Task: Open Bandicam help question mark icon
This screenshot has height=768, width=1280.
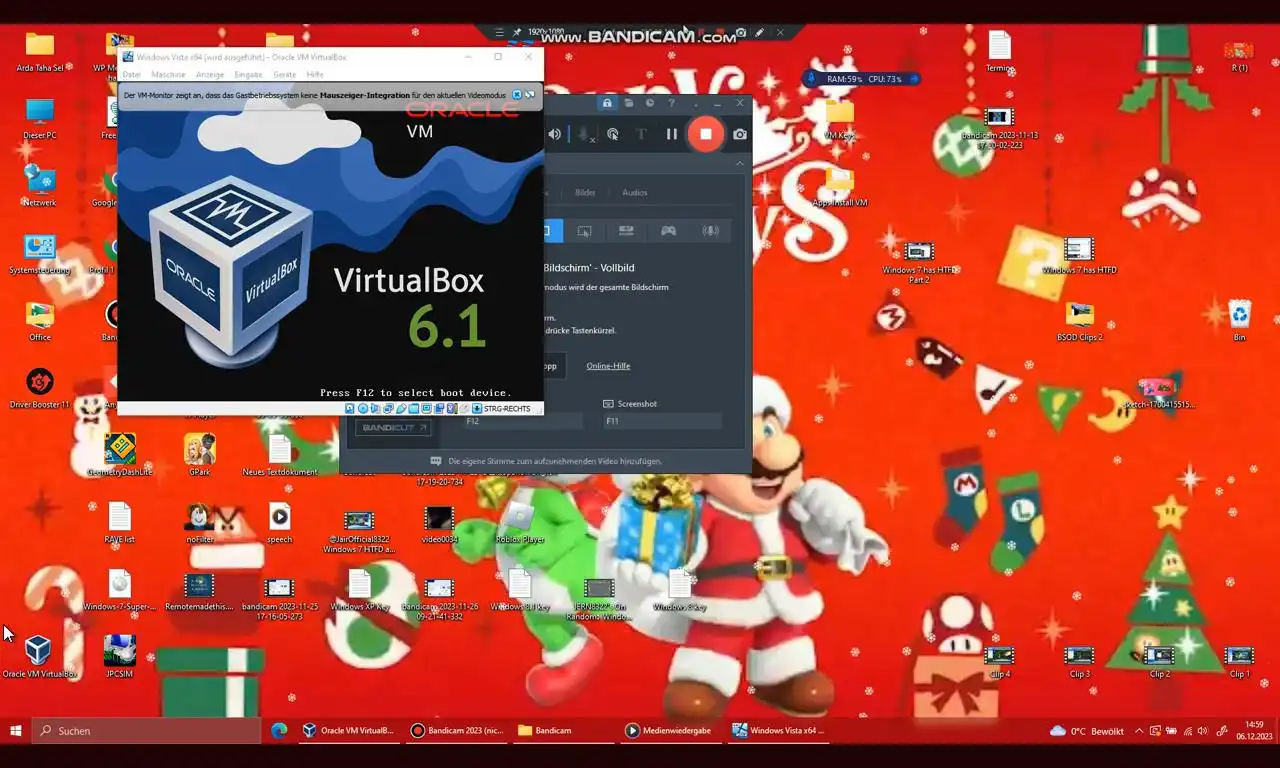Action: [x=672, y=103]
